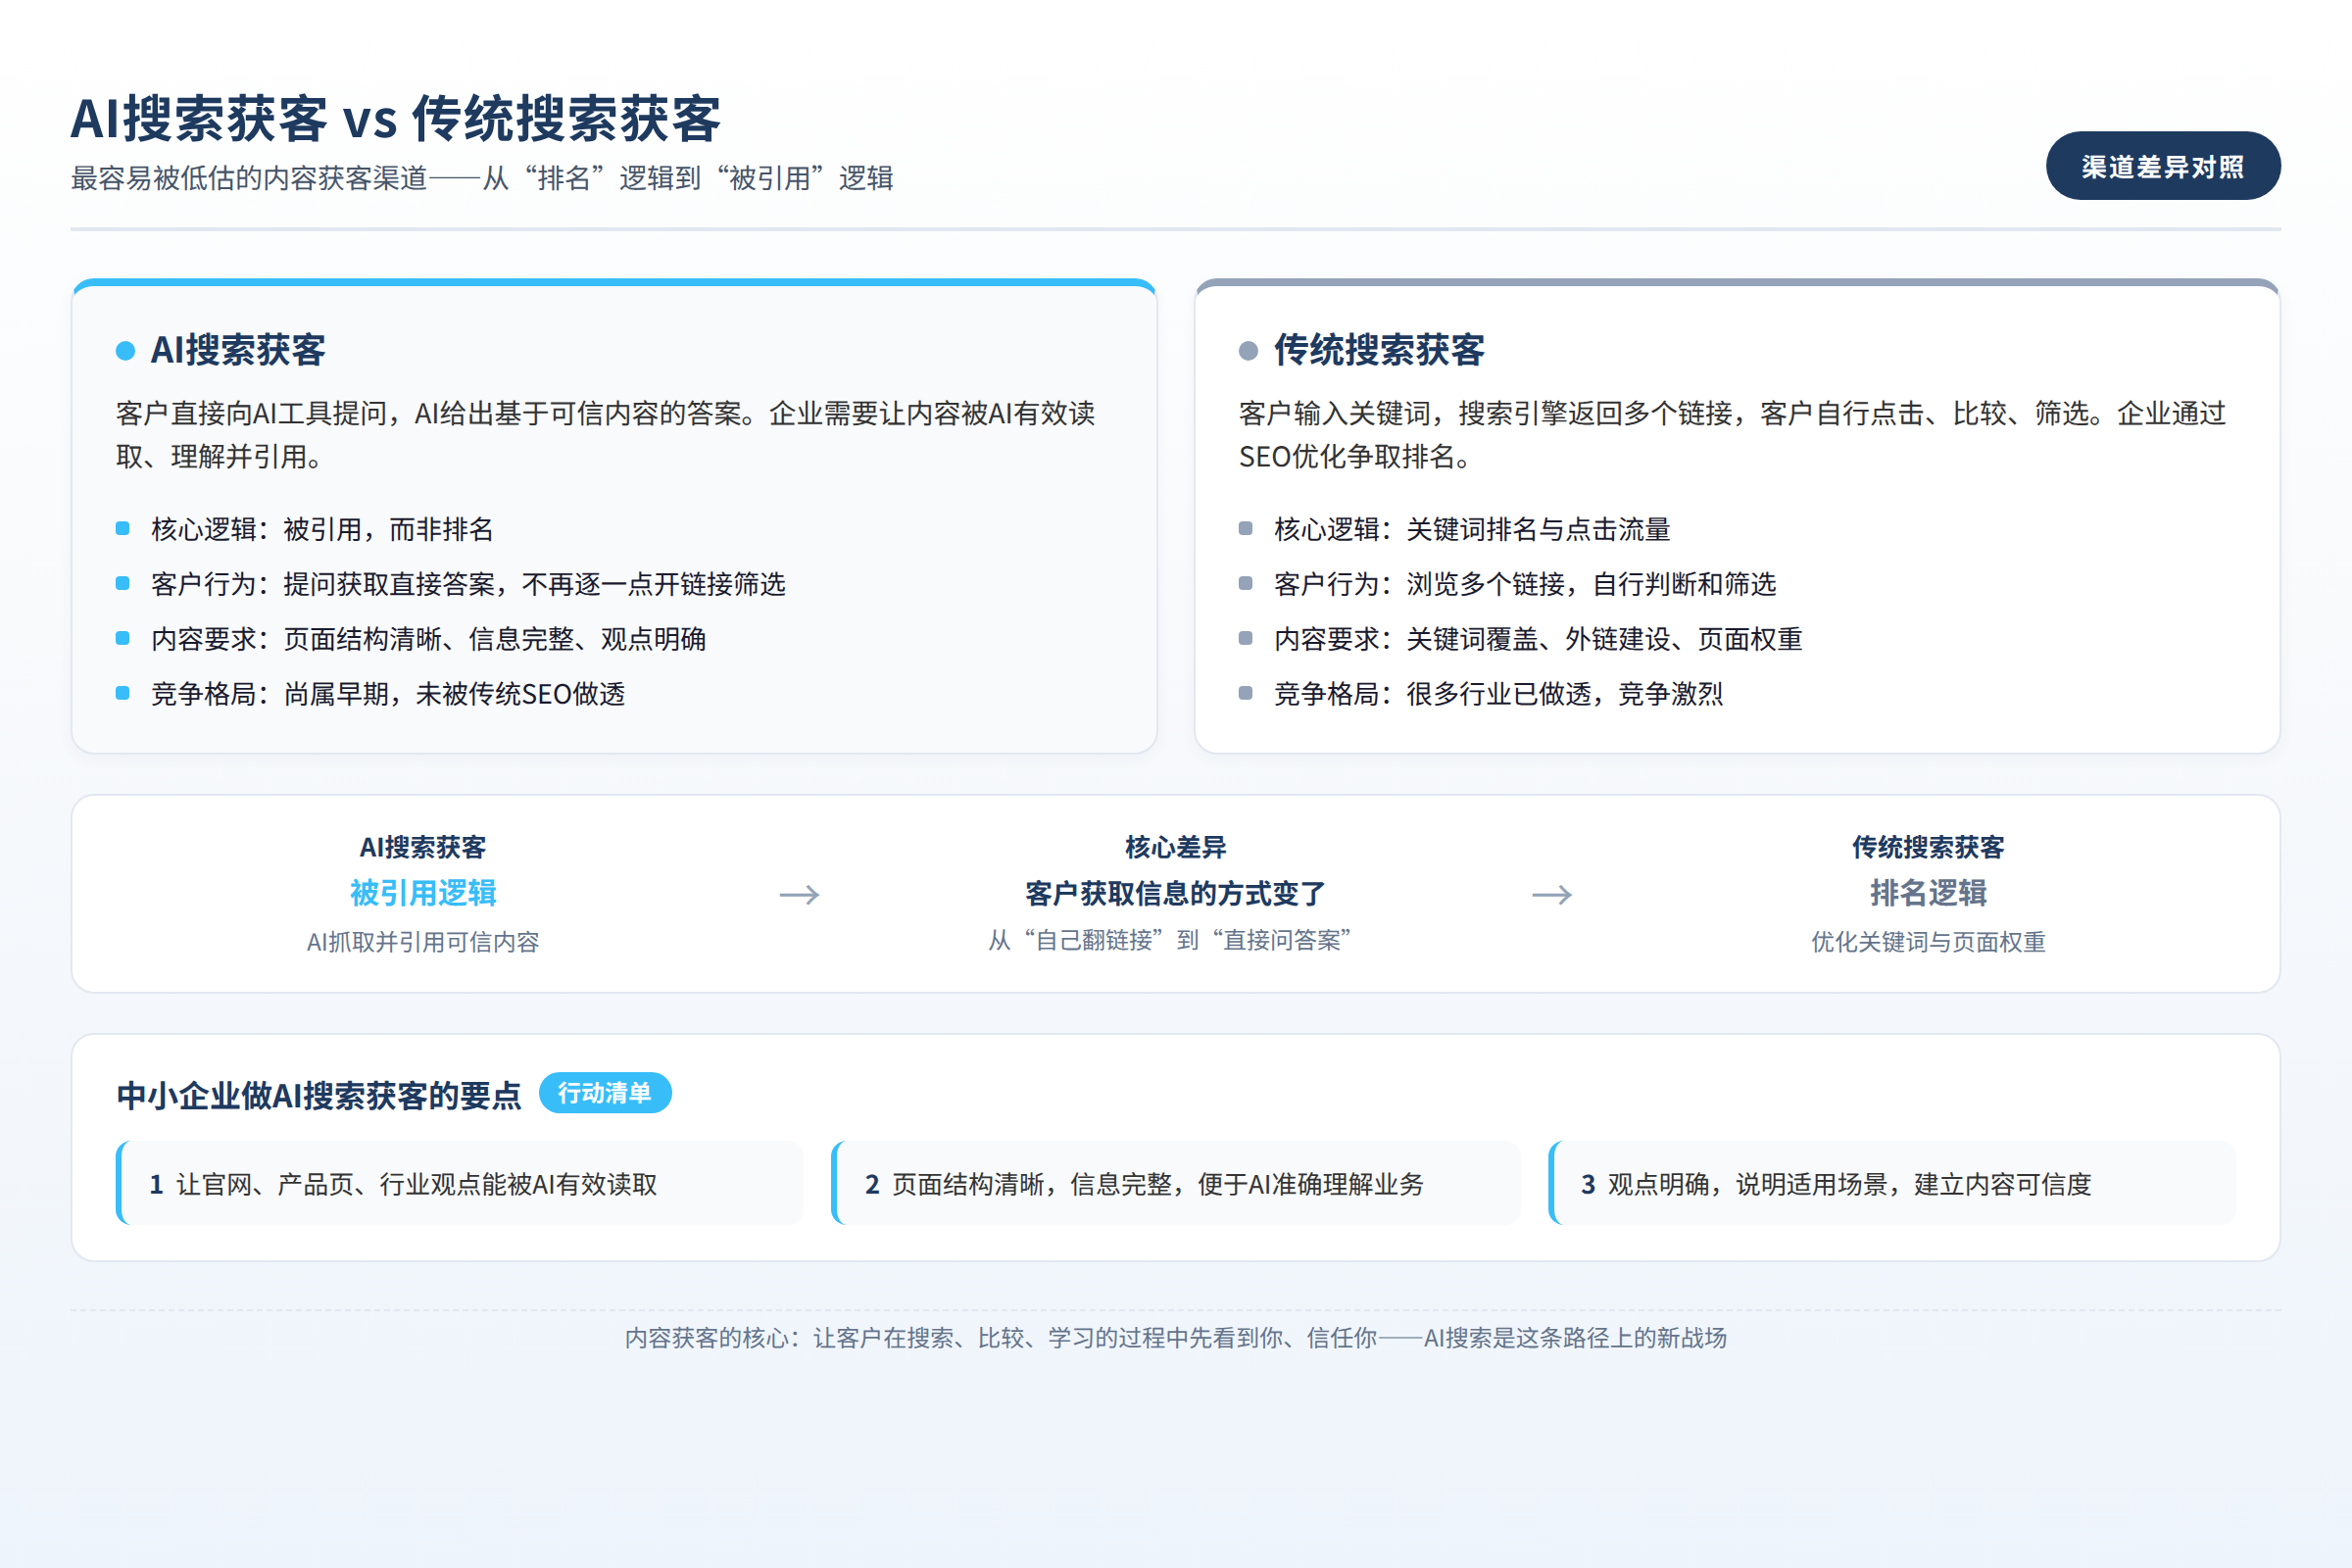Screen dimensions: 2352x1568
Task: Click gray dot beside 传统搜索获客 heading
Action: (1248, 350)
